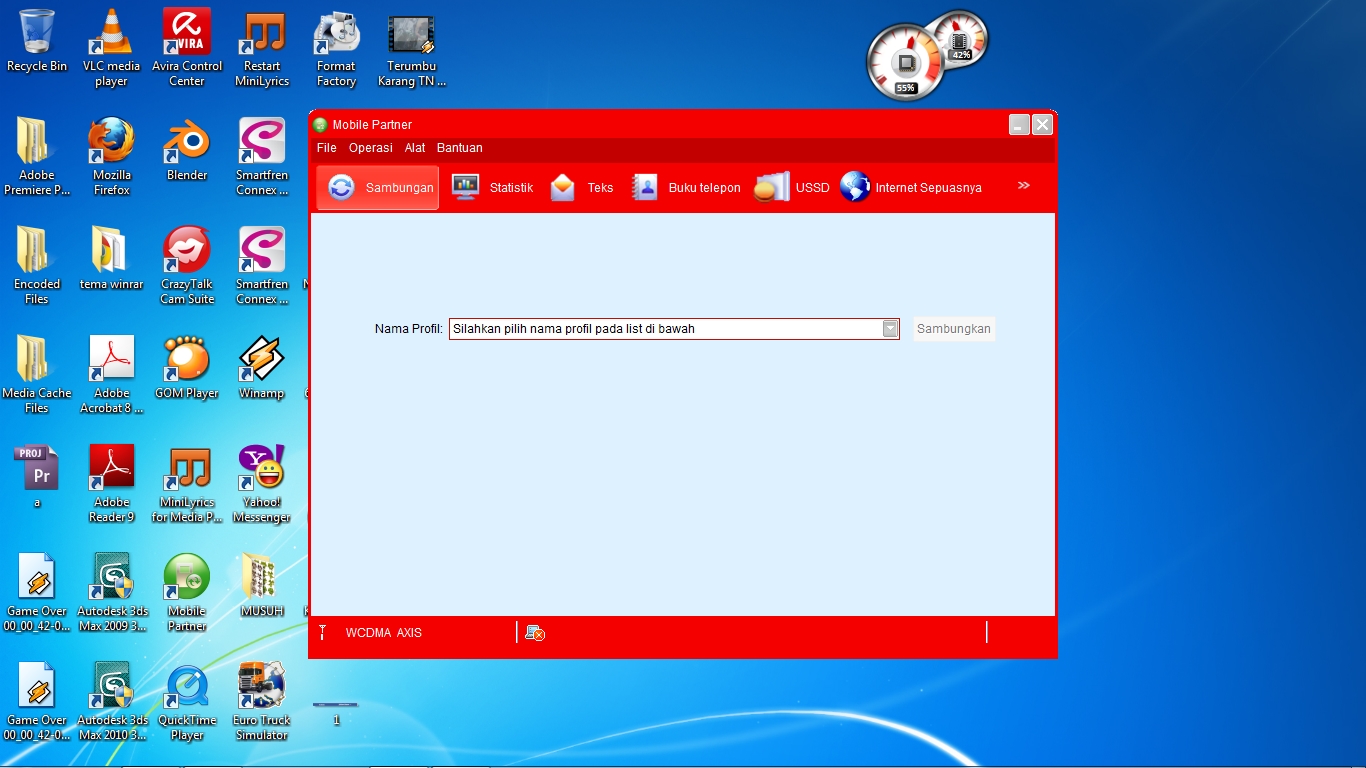Viewport: 1366px width, 768px height.
Task: Select the tema winrar folder
Action: pos(111,259)
